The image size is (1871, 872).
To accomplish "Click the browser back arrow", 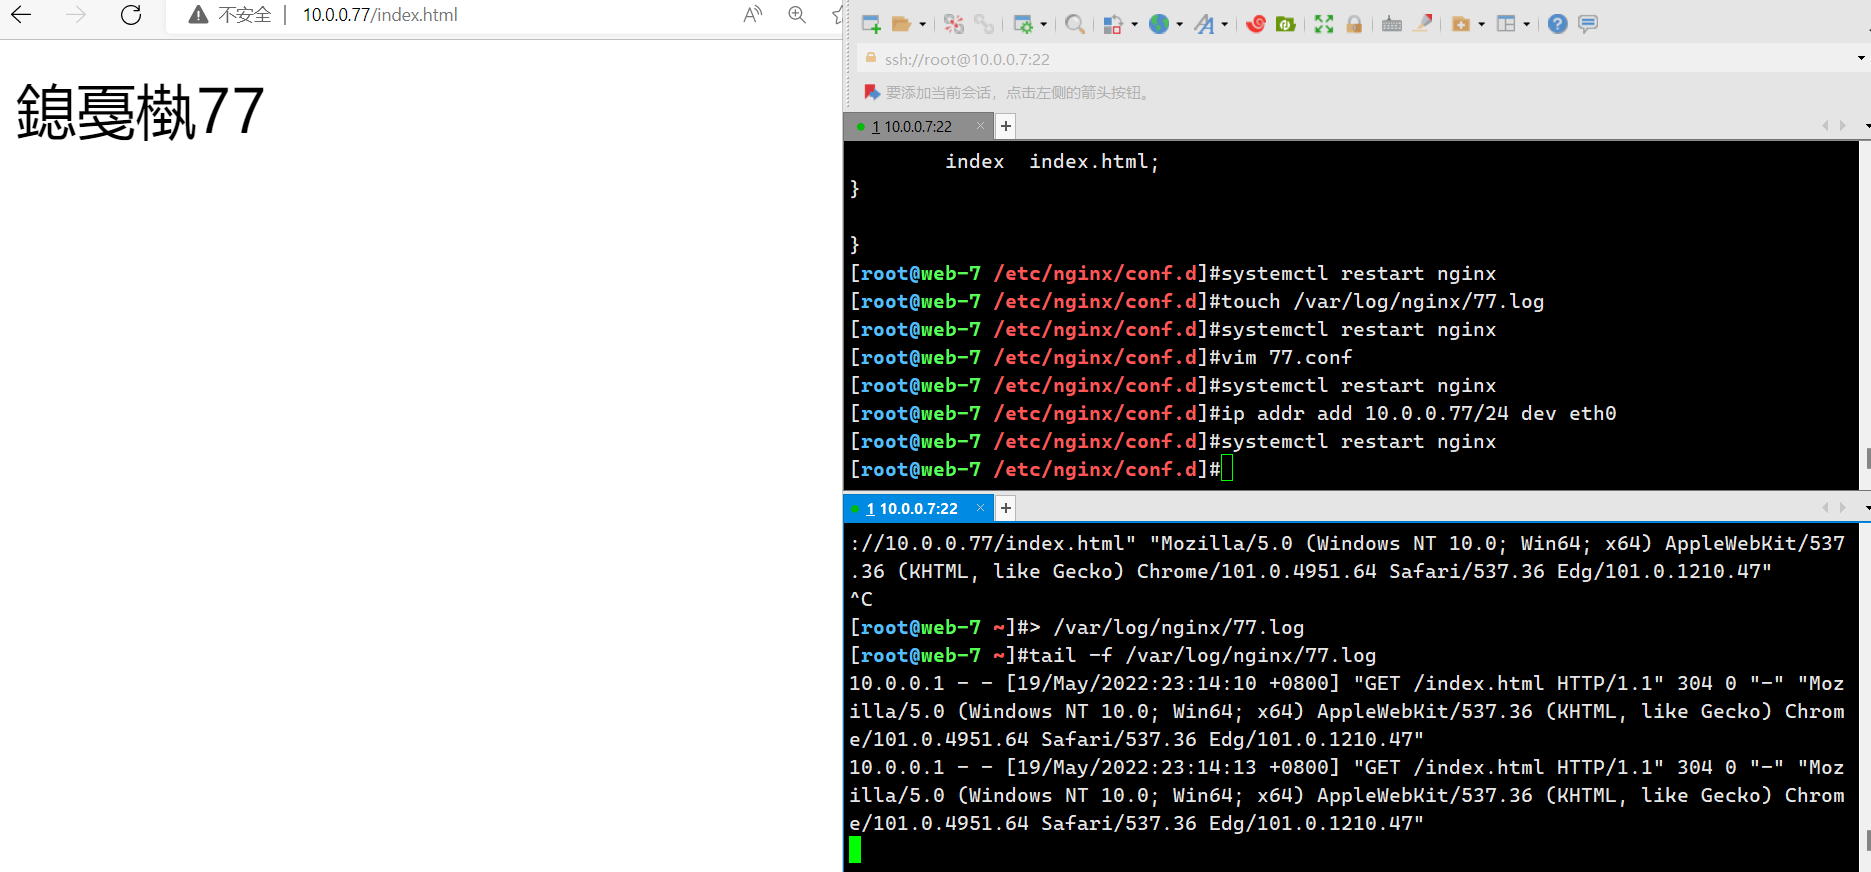I will click(x=21, y=15).
